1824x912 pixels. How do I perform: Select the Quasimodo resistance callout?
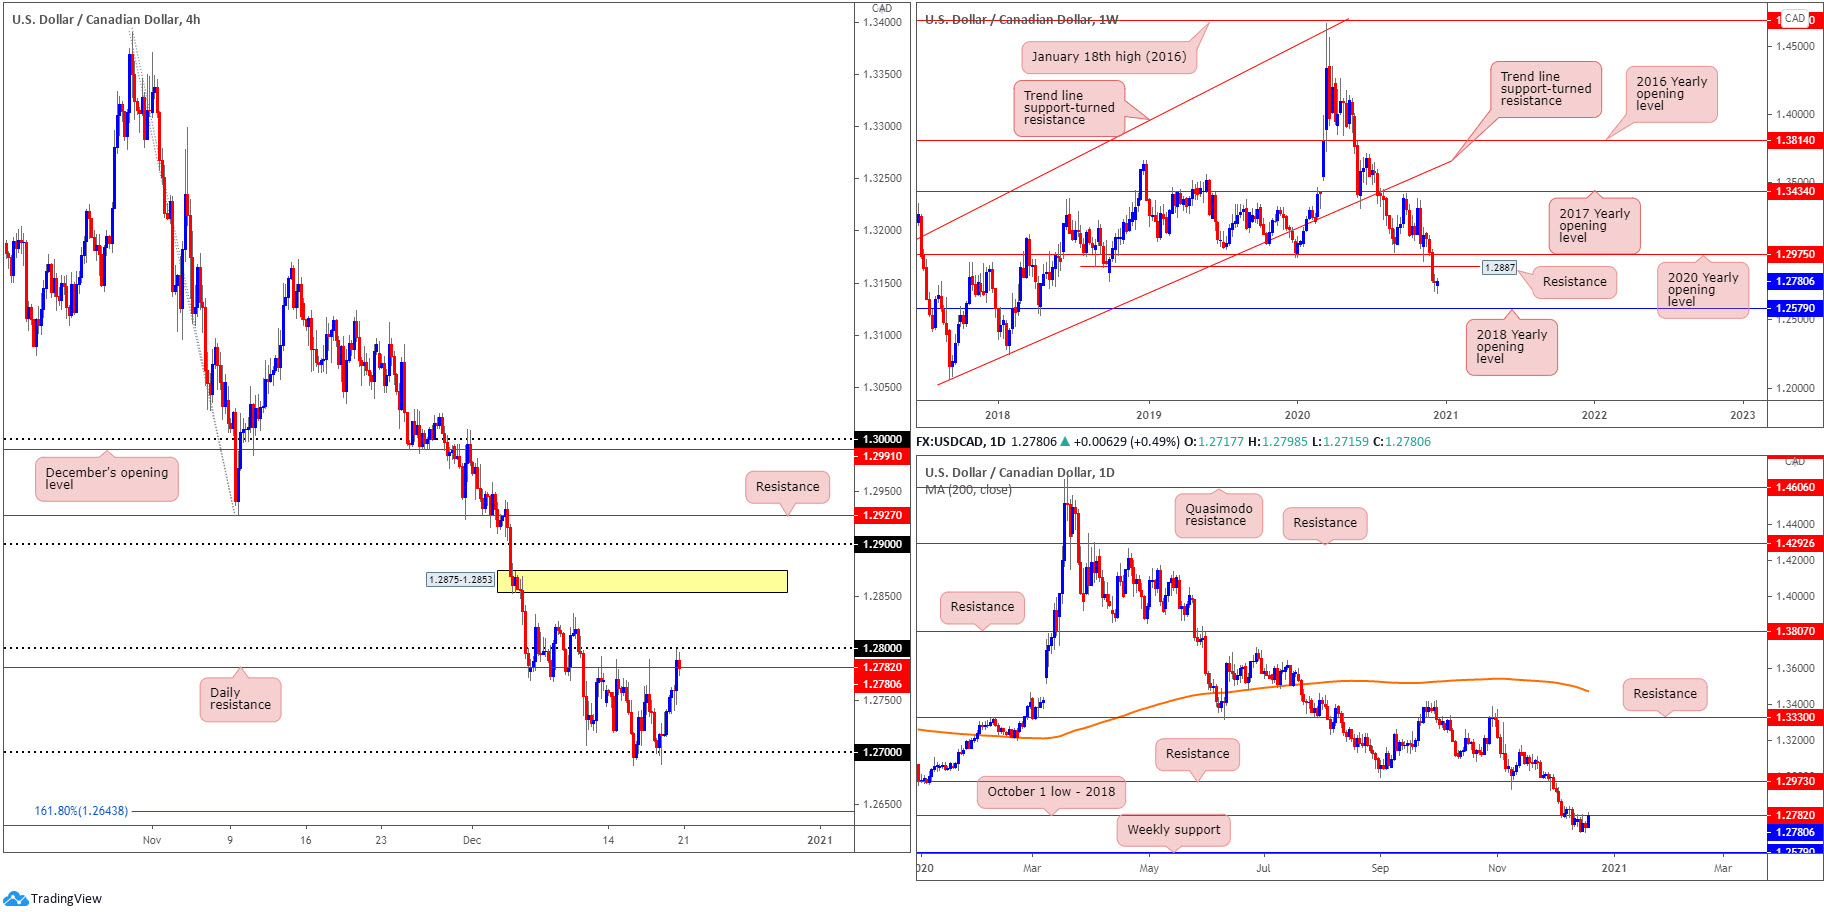(x=1218, y=515)
